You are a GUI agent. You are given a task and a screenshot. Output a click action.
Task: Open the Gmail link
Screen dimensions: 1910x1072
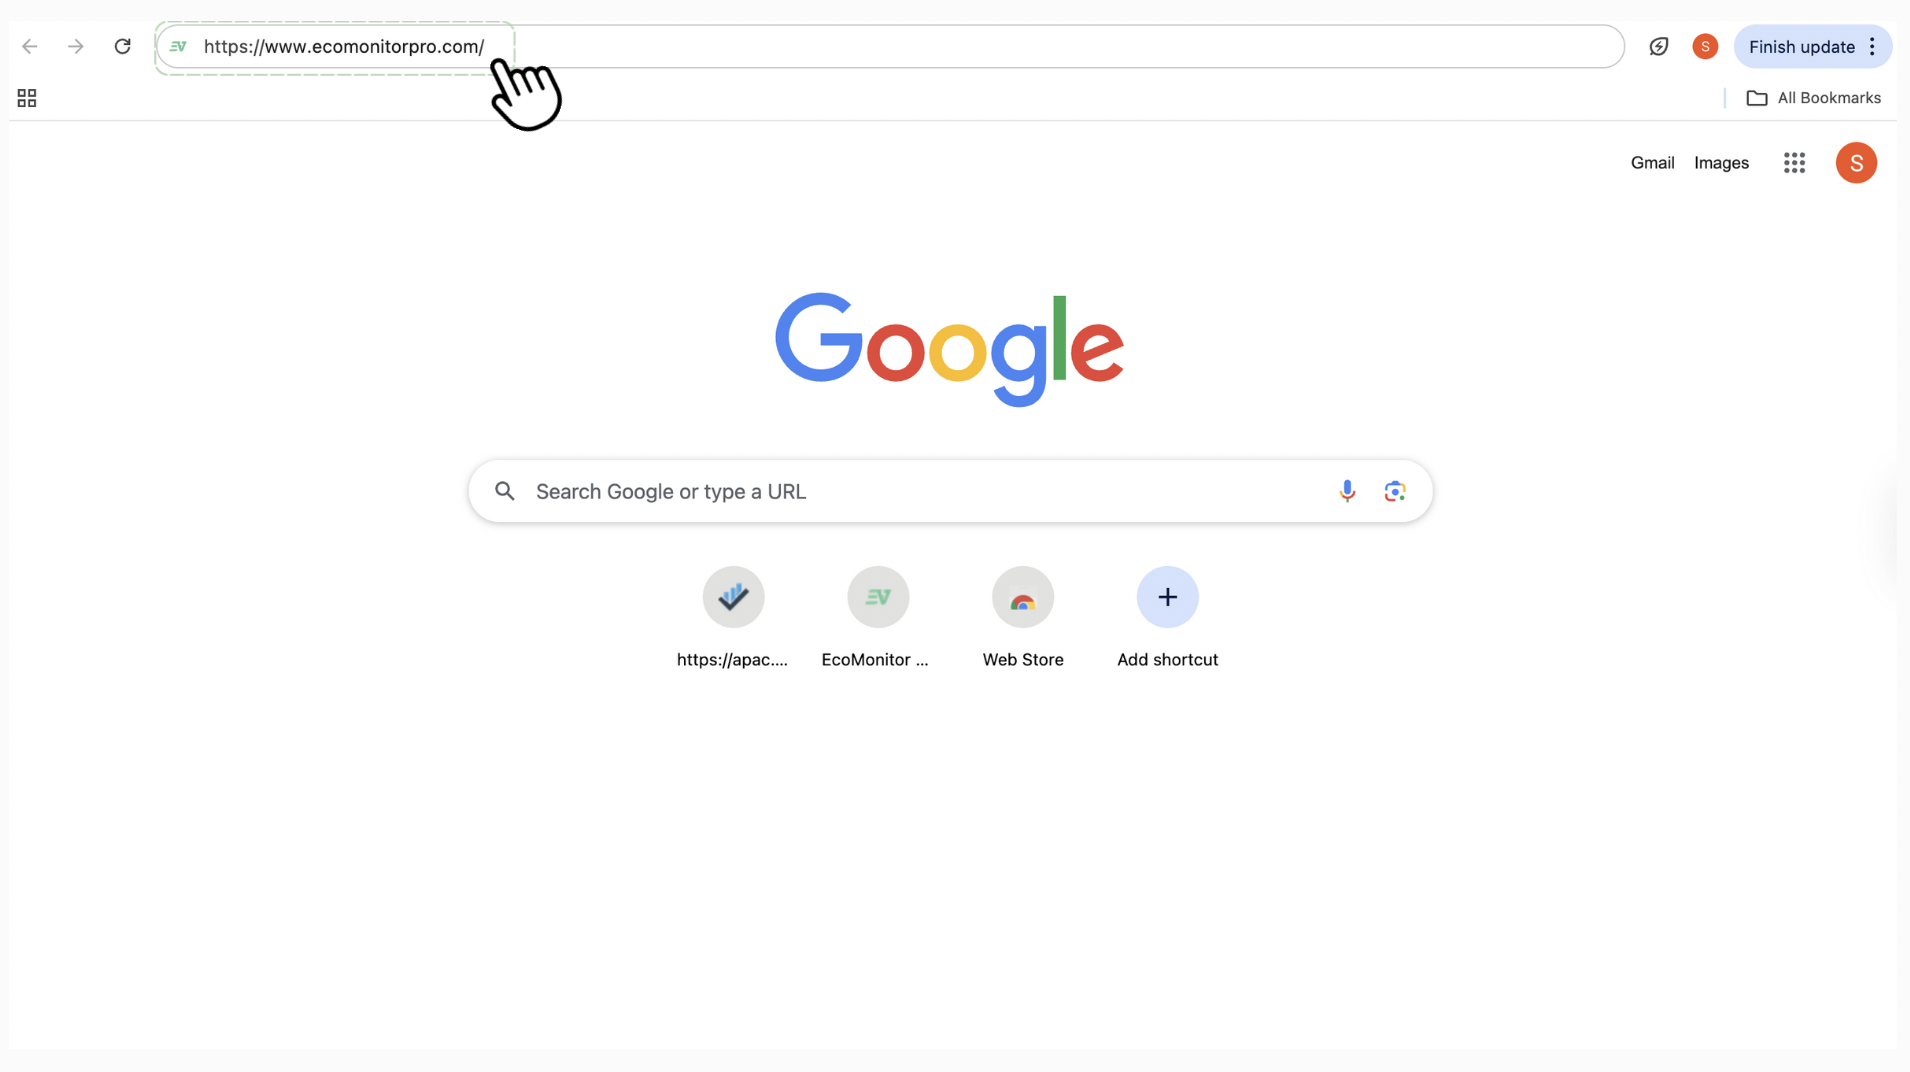click(x=1652, y=163)
